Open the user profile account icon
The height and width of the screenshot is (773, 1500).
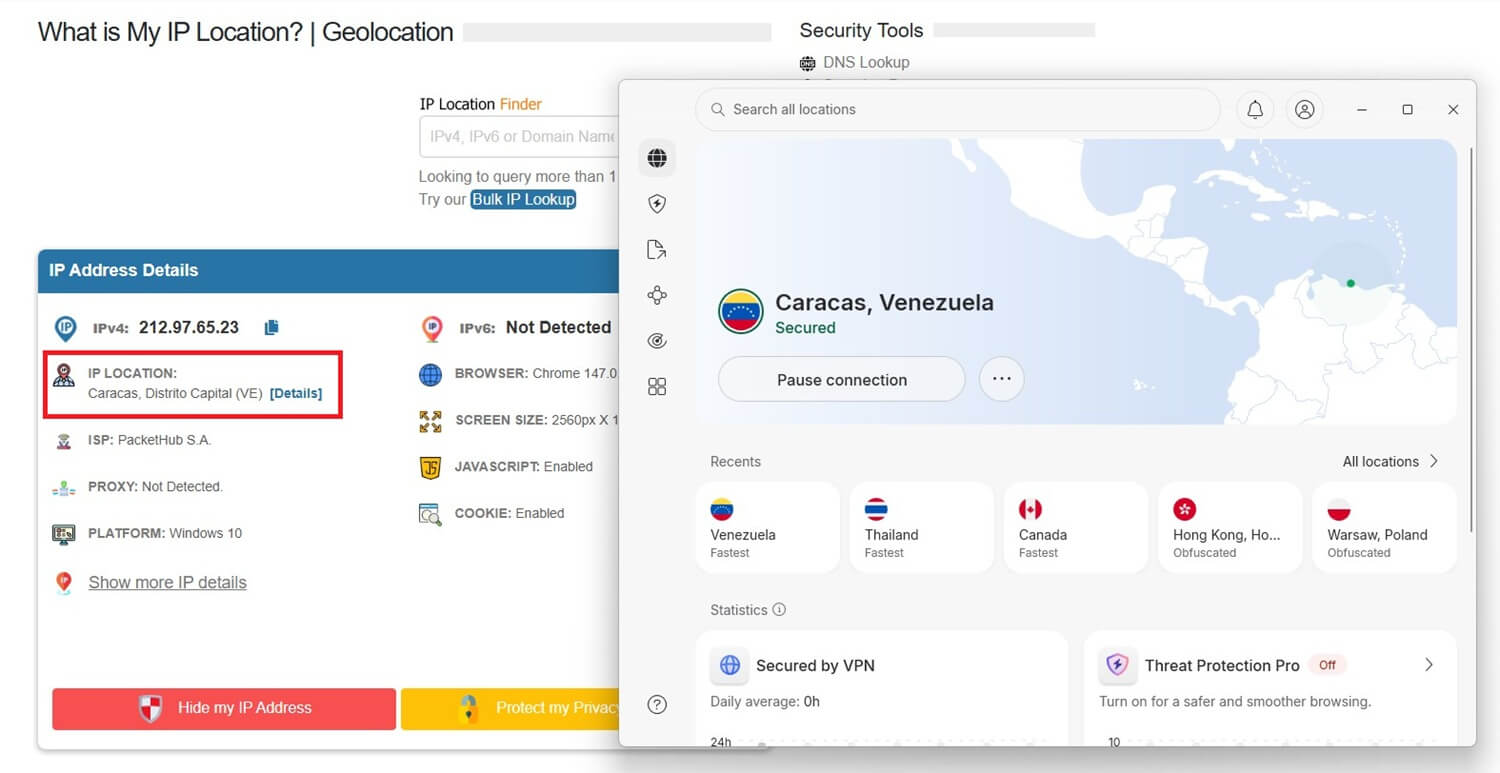coord(1304,109)
